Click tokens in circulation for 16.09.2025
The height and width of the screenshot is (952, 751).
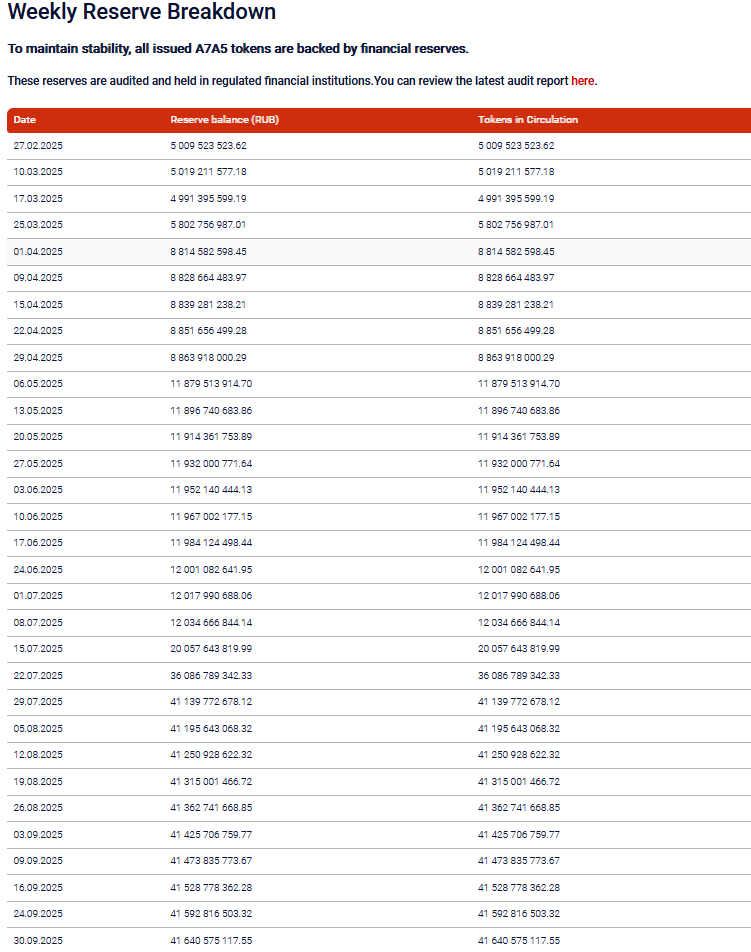[x=519, y=888]
